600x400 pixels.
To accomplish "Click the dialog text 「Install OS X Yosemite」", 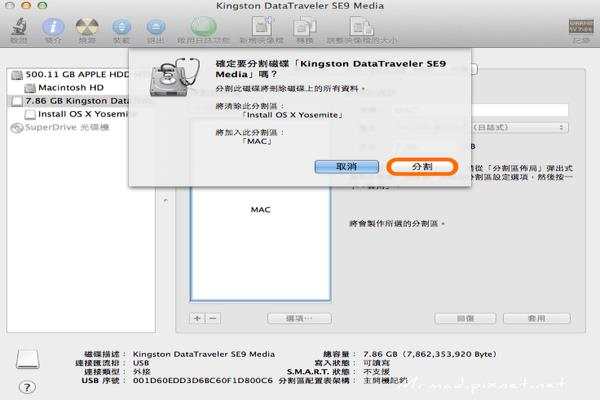I will coord(293,115).
